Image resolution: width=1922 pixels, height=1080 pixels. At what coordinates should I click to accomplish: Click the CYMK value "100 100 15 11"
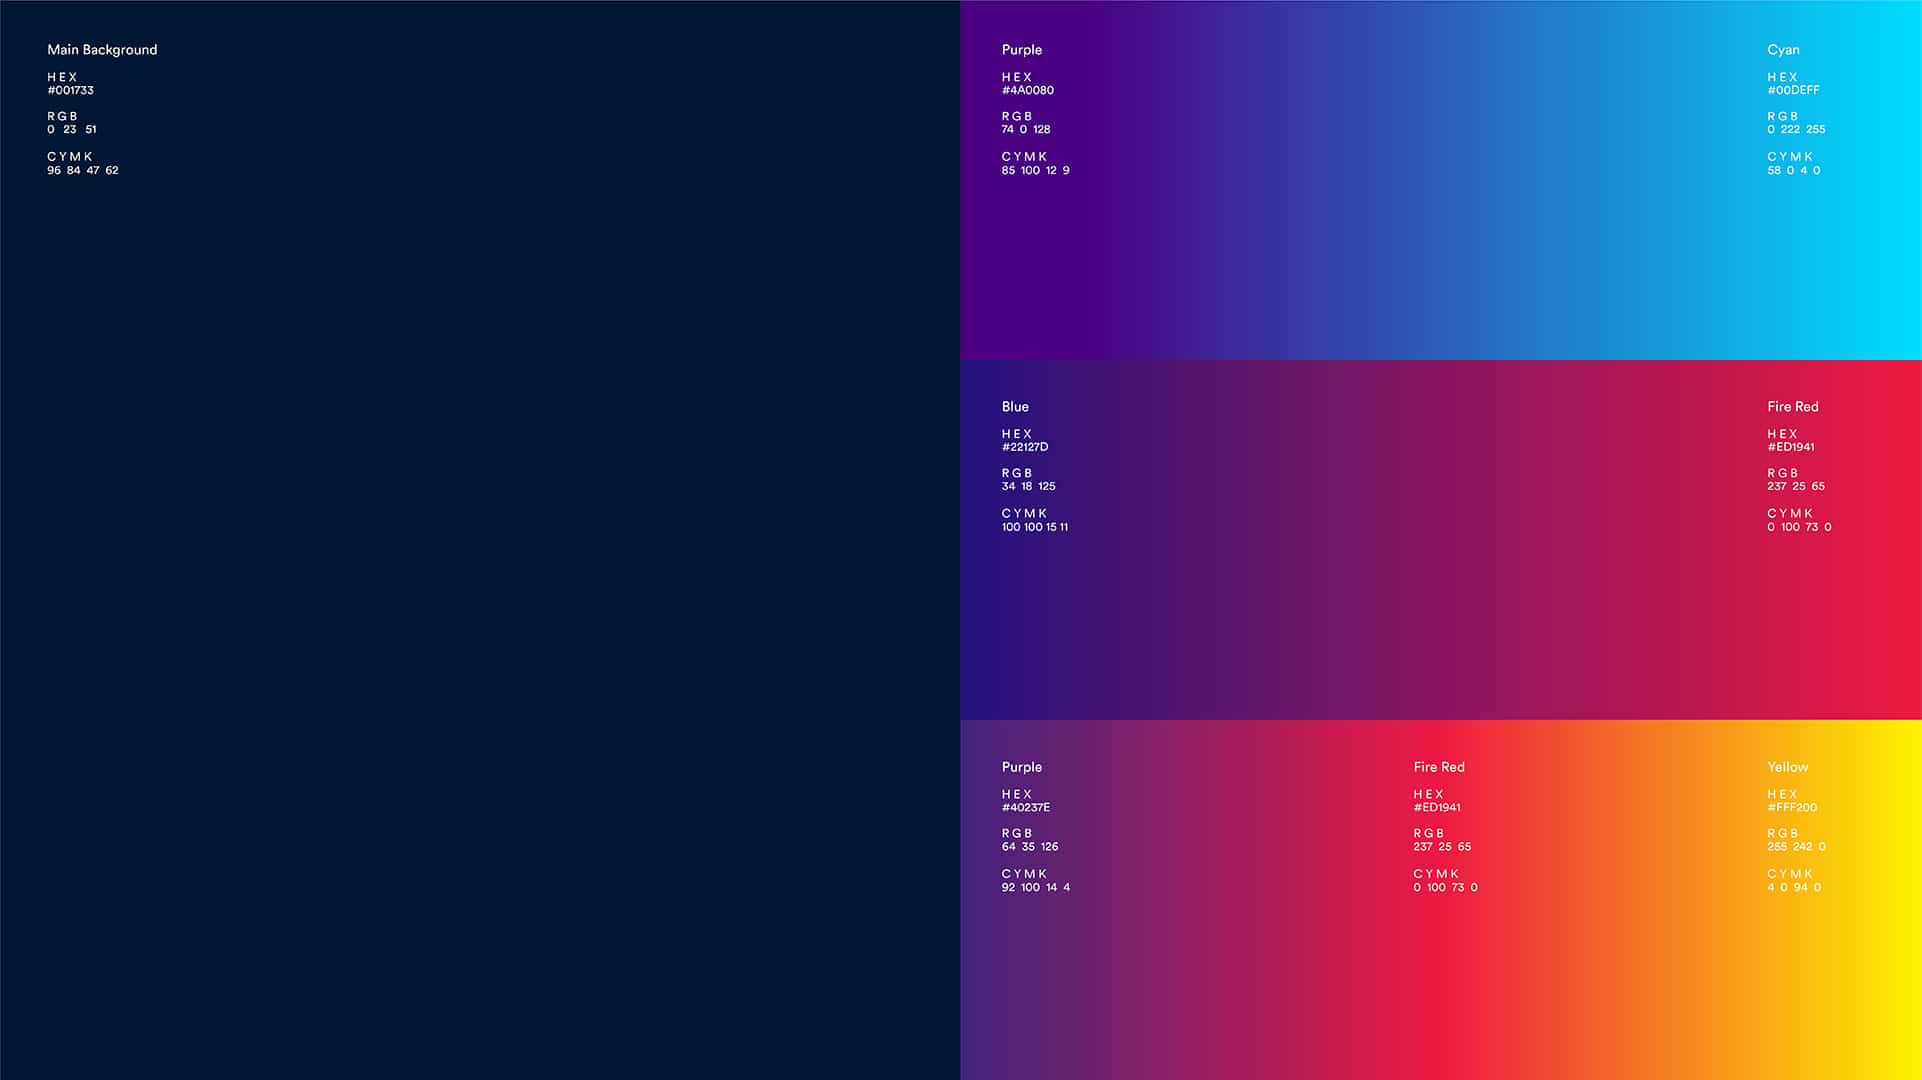coord(1035,527)
